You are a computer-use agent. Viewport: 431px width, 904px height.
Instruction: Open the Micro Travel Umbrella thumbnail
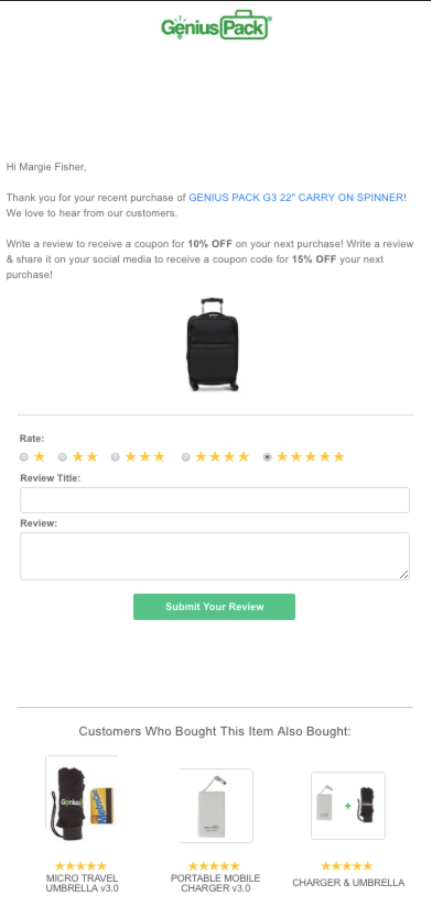click(x=81, y=800)
